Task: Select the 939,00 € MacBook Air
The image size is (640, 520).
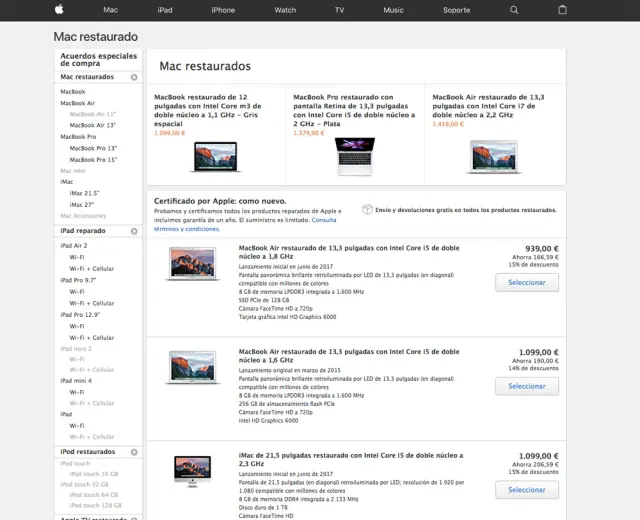Action: pos(526,283)
